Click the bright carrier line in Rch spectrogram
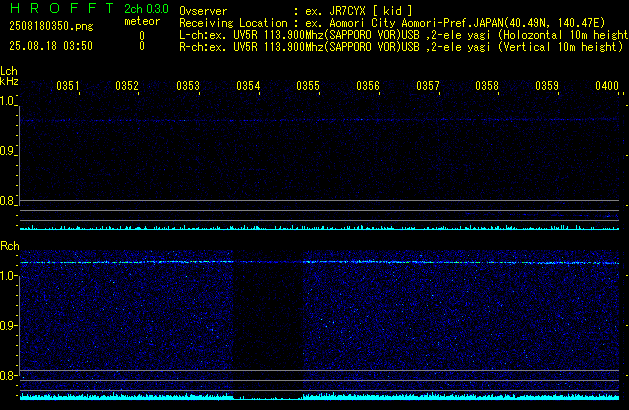The image size is (629, 410). click(x=320, y=262)
